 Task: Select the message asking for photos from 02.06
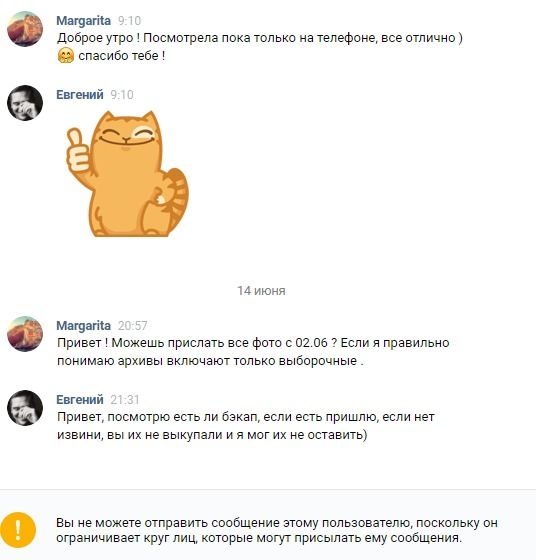[x=253, y=352]
